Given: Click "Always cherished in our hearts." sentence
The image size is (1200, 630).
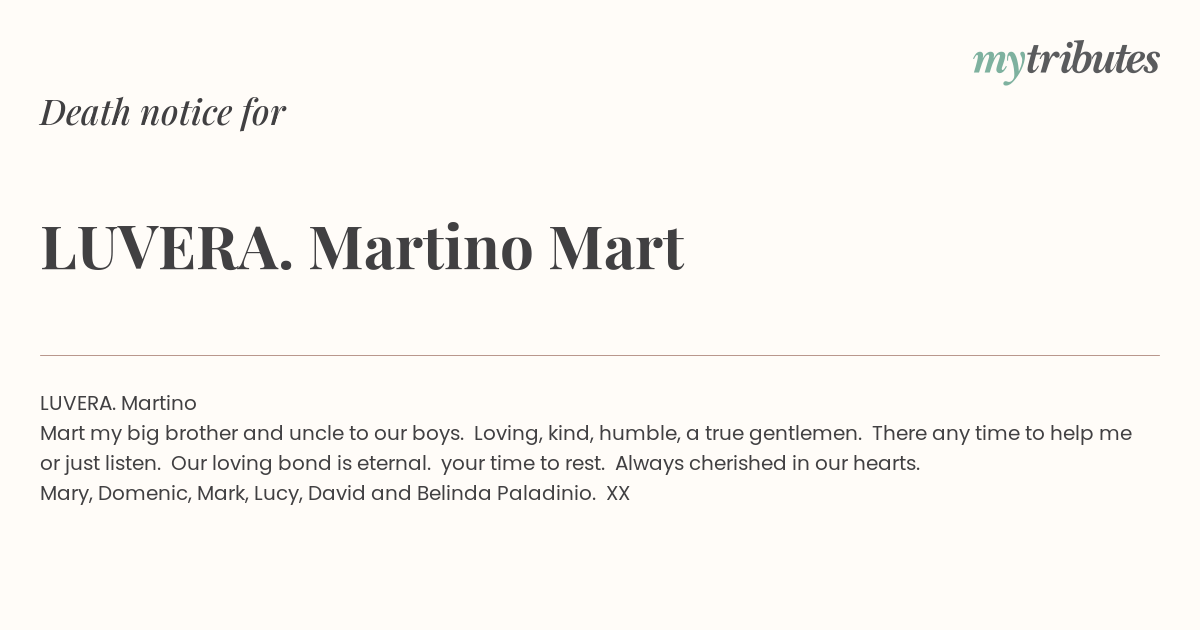Looking at the screenshot, I should (x=768, y=463).
